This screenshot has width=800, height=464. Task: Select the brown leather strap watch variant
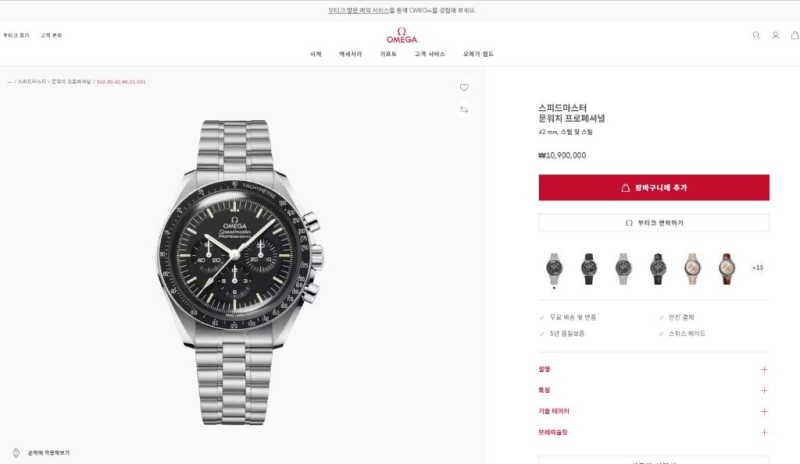(727, 268)
